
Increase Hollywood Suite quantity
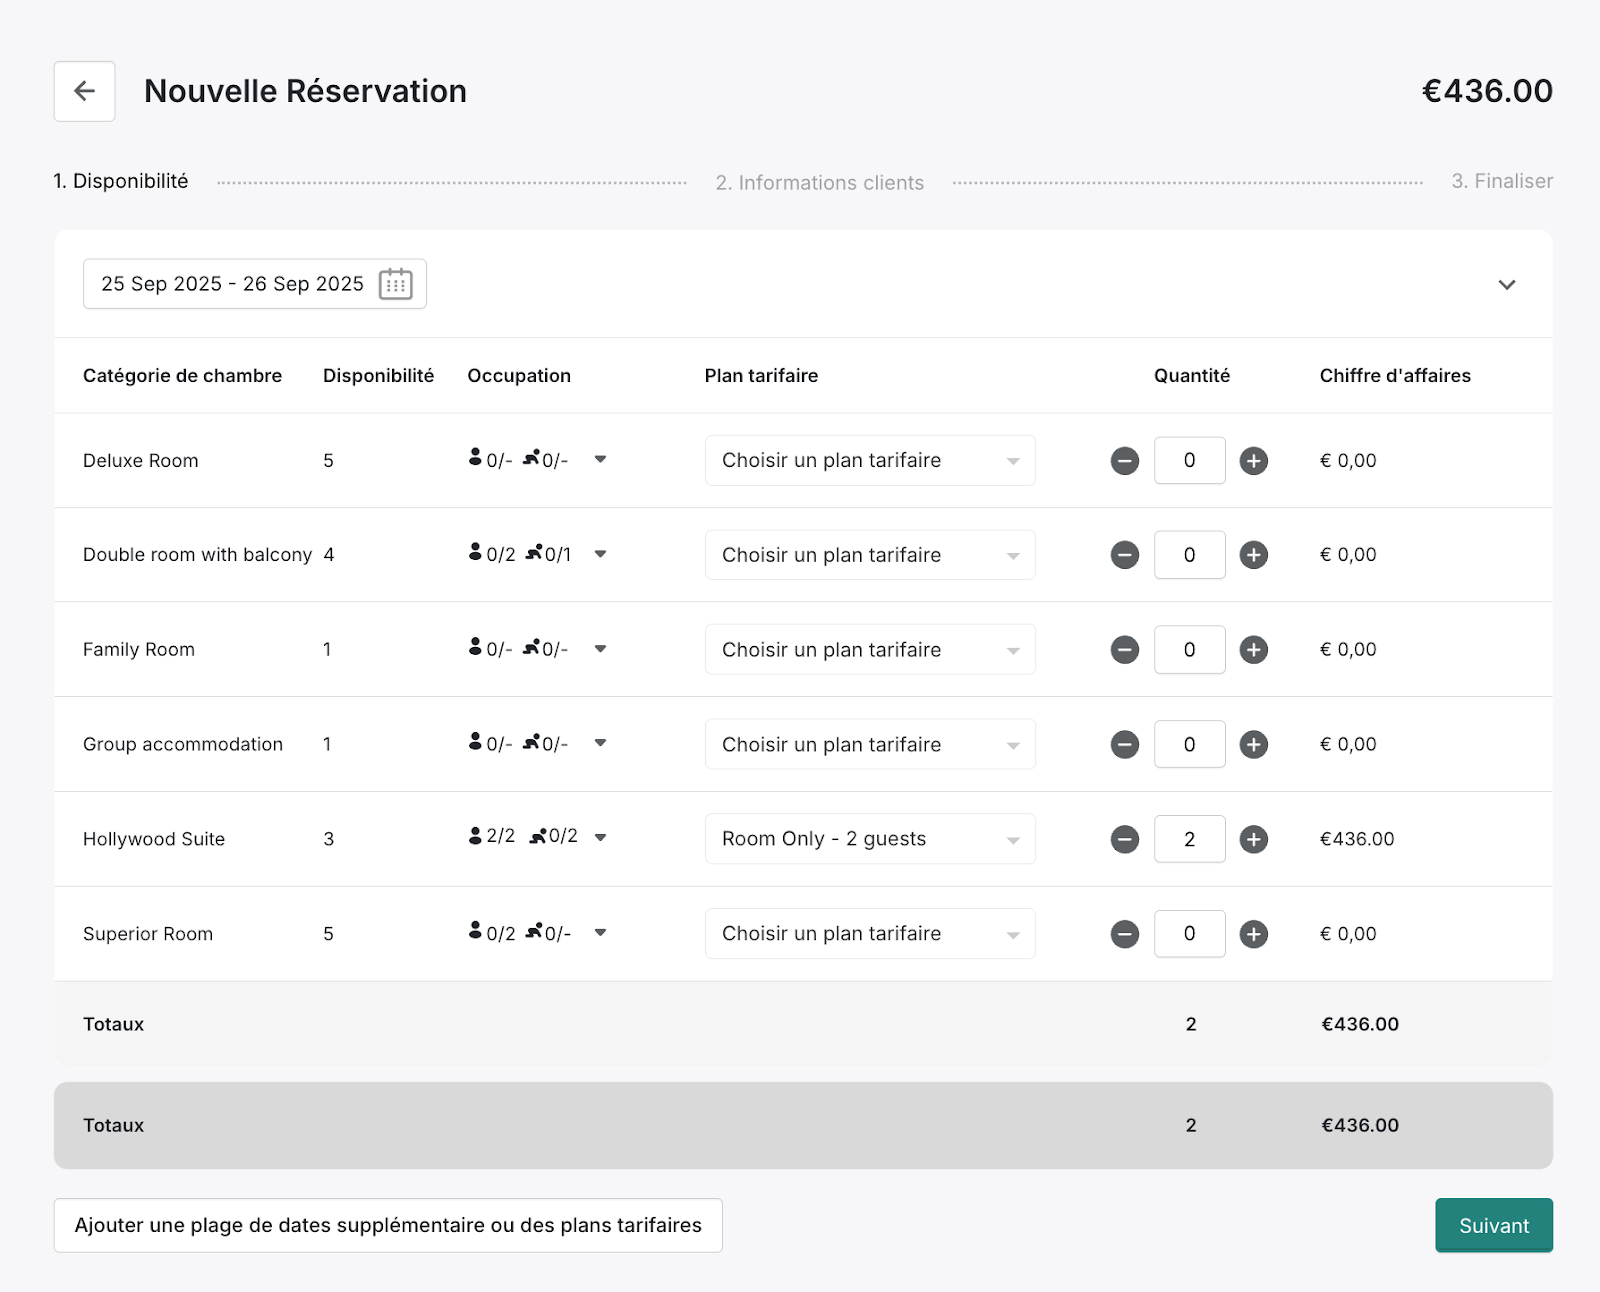(x=1254, y=839)
